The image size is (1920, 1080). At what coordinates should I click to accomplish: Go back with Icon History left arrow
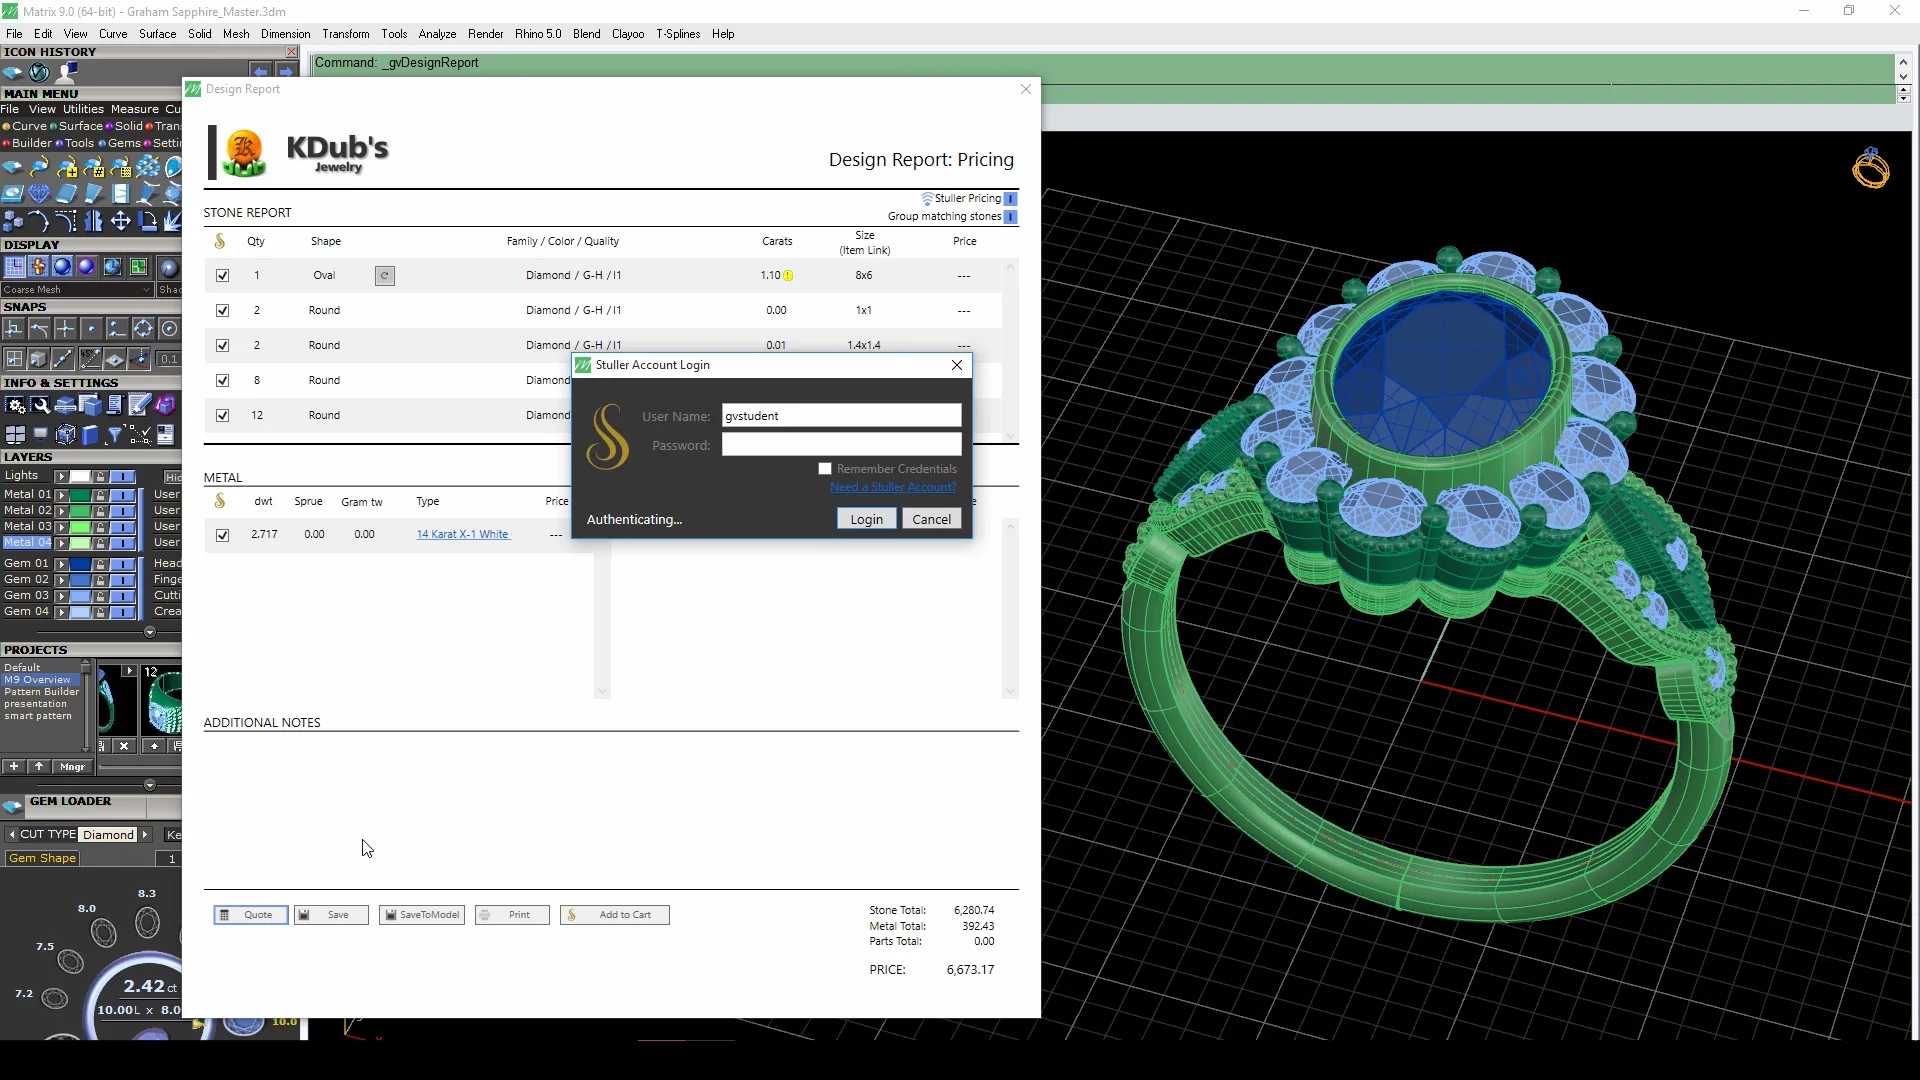261,71
